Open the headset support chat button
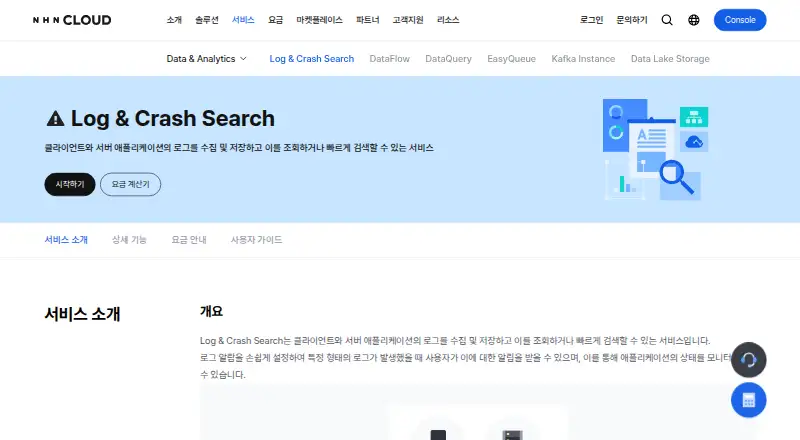 pos(748,360)
